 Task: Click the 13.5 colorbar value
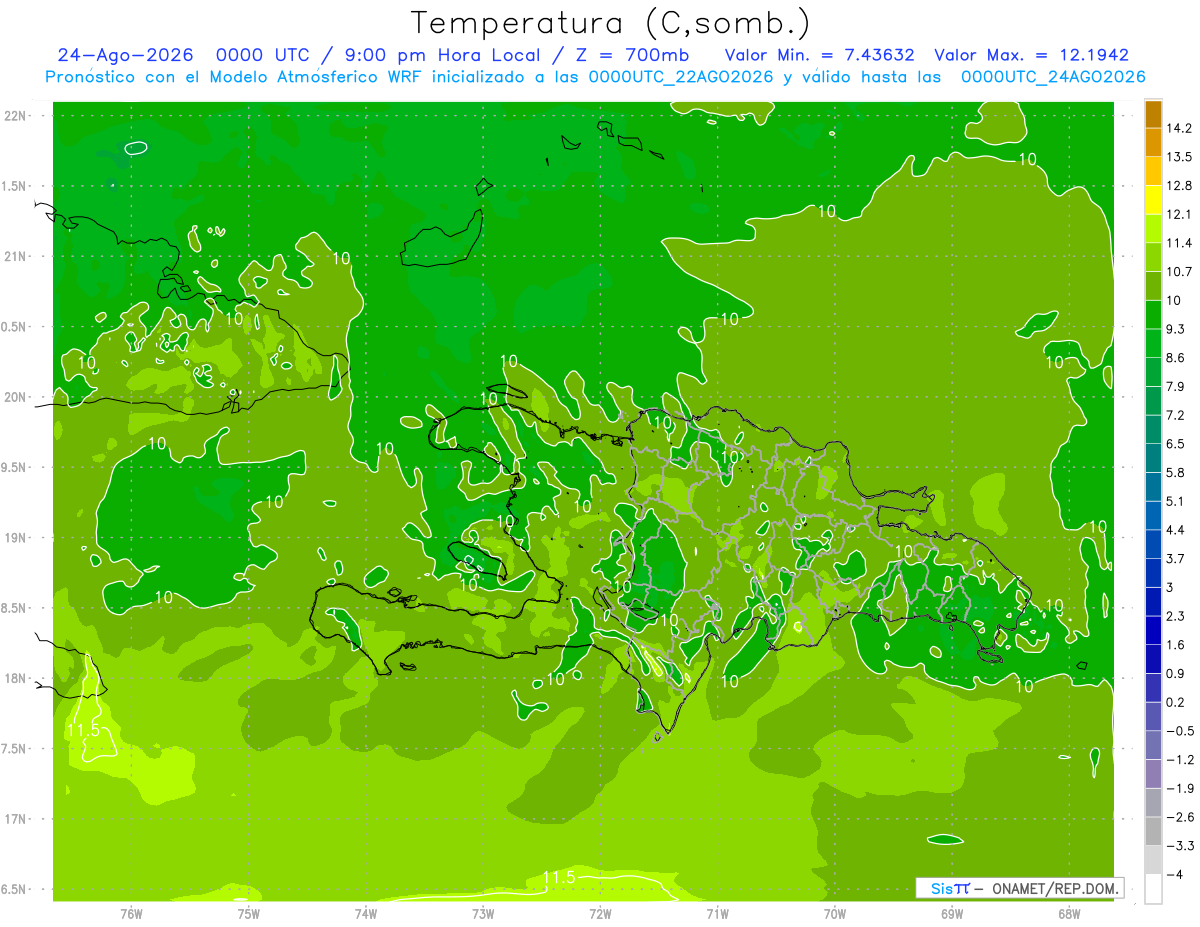(x=1179, y=157)
